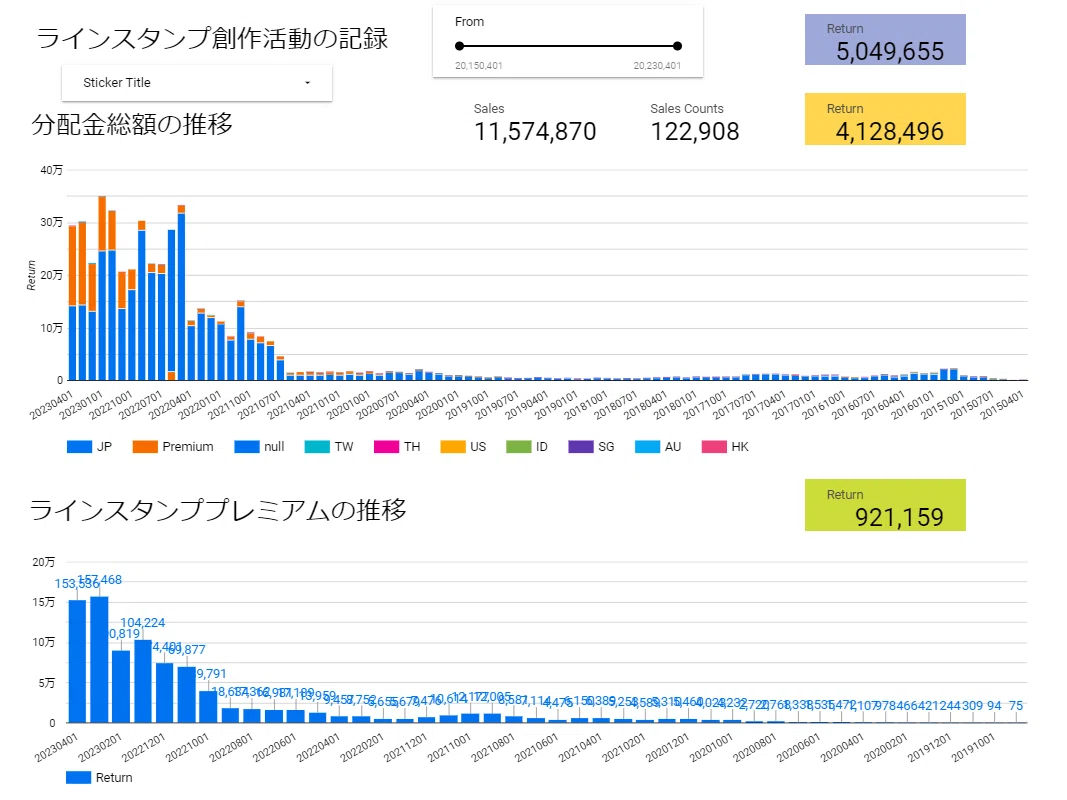The width and height of the screenshot is (1067, 800).
Task: Click the From range slider track
Action: 568,46
